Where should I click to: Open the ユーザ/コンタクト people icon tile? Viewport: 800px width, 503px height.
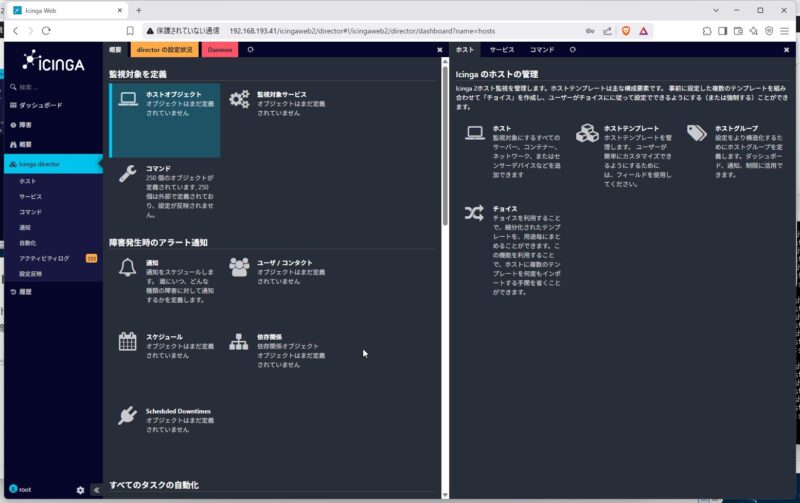[239, 267]
